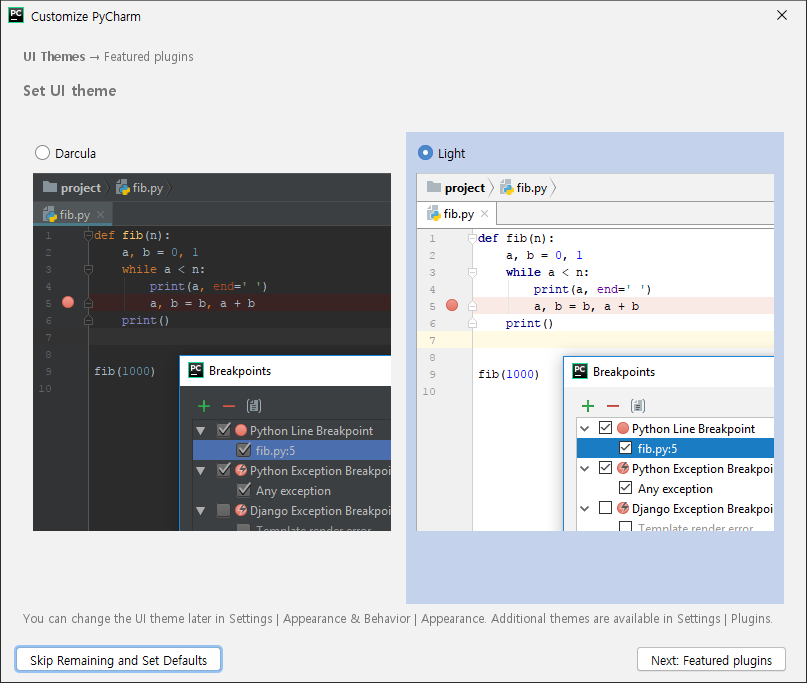
Task: Toggle fib.py:5 checkbox in Light preview
Action: (625, 448)
